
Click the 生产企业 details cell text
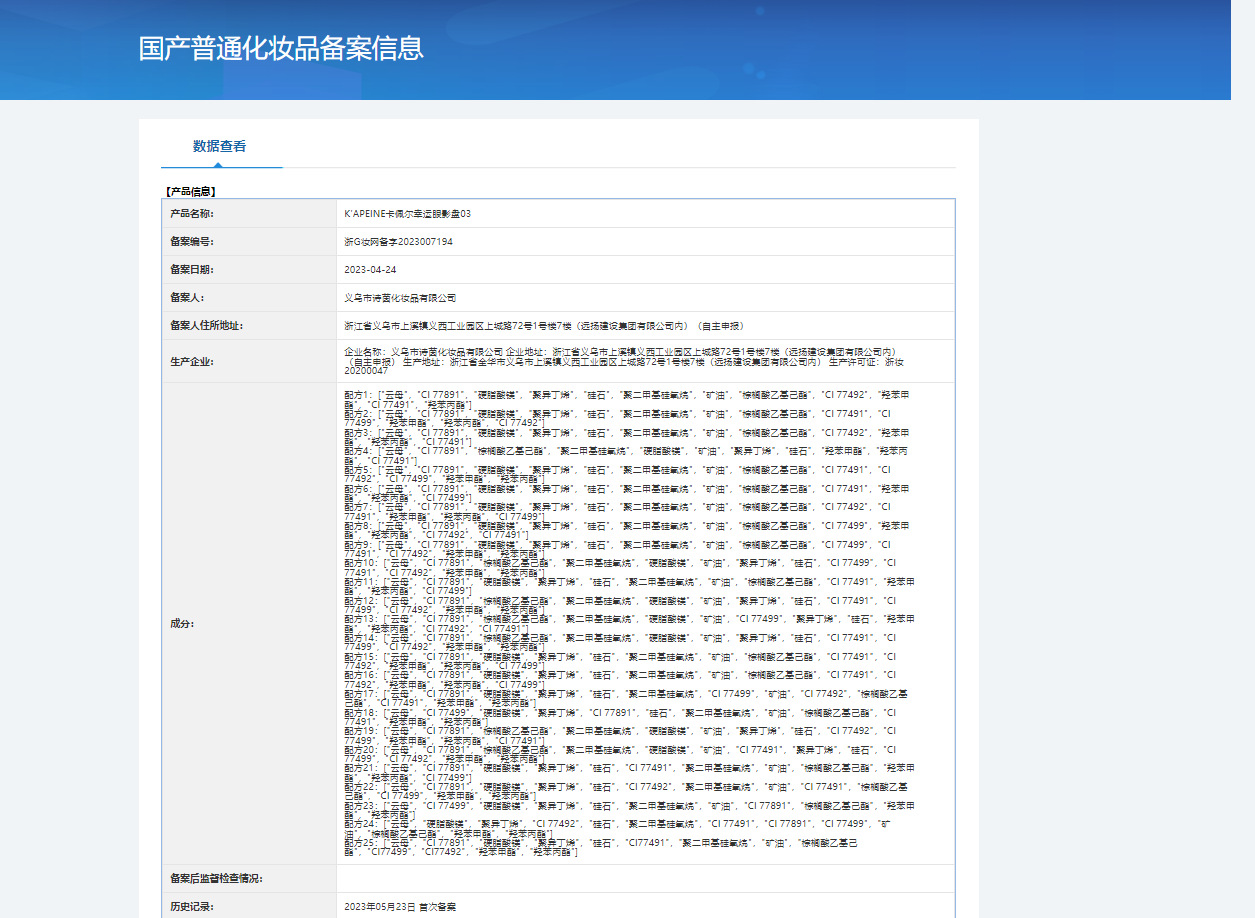(x=627, y=361)
